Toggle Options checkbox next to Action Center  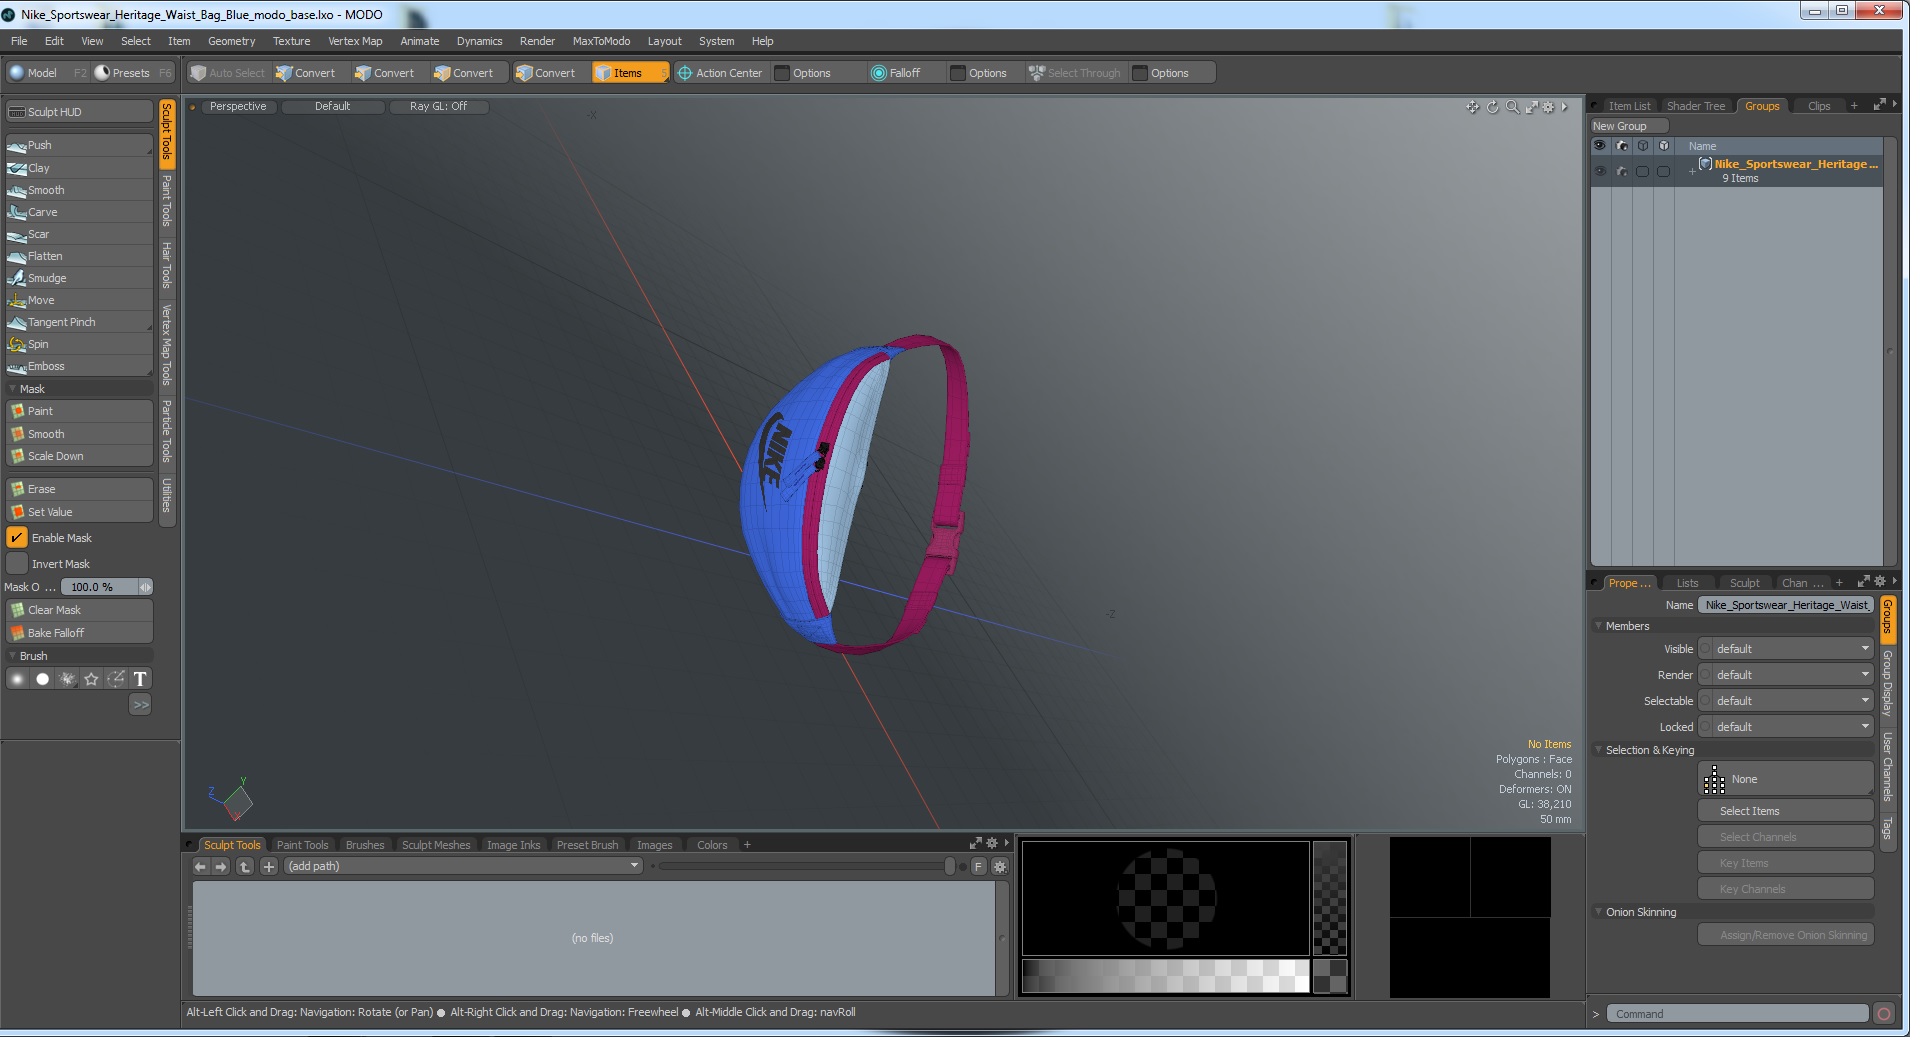(783, 73)
